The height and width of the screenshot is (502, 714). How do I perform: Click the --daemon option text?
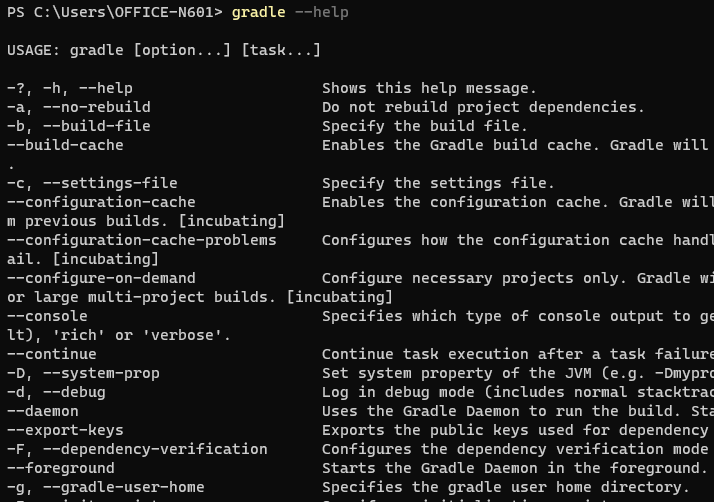pyautogui.click(x=42, y=411)
